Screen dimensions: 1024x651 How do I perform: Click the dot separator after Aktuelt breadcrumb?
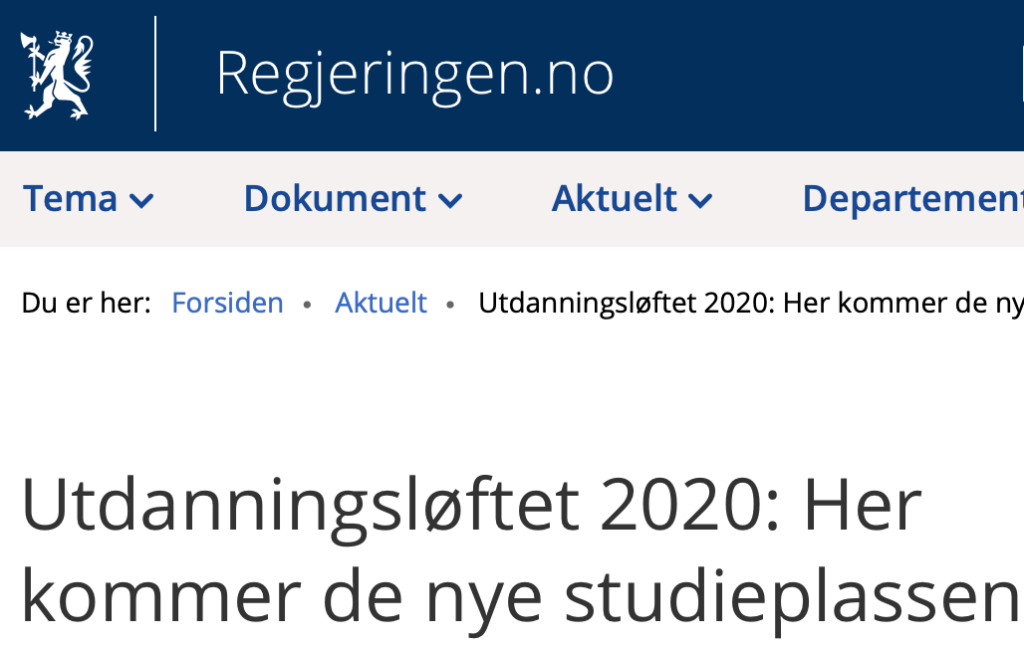[450, 304]
